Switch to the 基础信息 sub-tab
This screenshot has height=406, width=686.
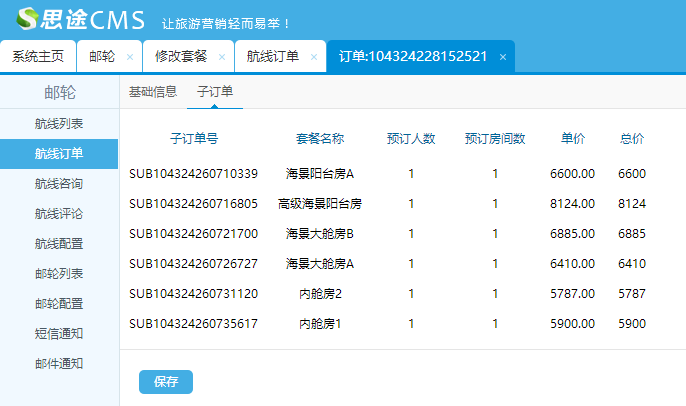(153, 92)
